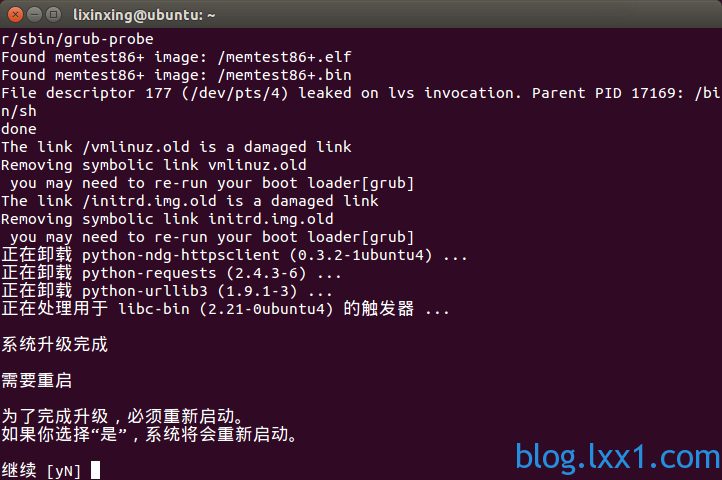Click the 'libc-bin (2.21-0ubuntu4)' trigger line
This screenshot has height=480, width=722.
pyautogui.click(x=225, y=309)
